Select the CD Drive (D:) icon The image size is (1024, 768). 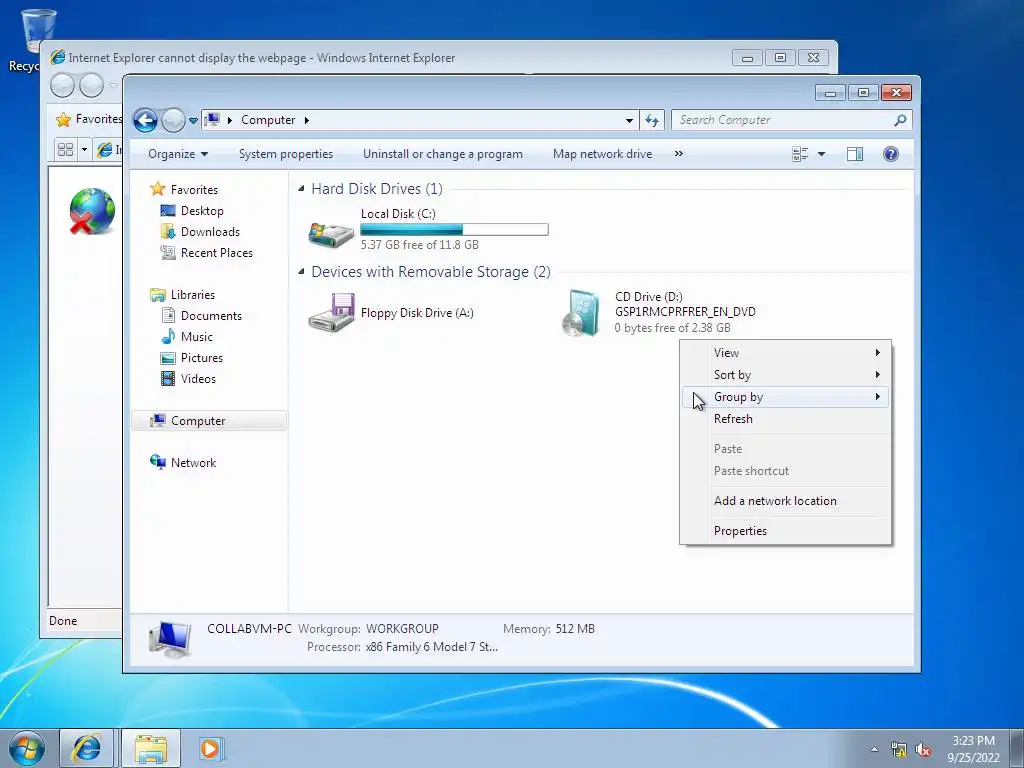tap(581, 313)
